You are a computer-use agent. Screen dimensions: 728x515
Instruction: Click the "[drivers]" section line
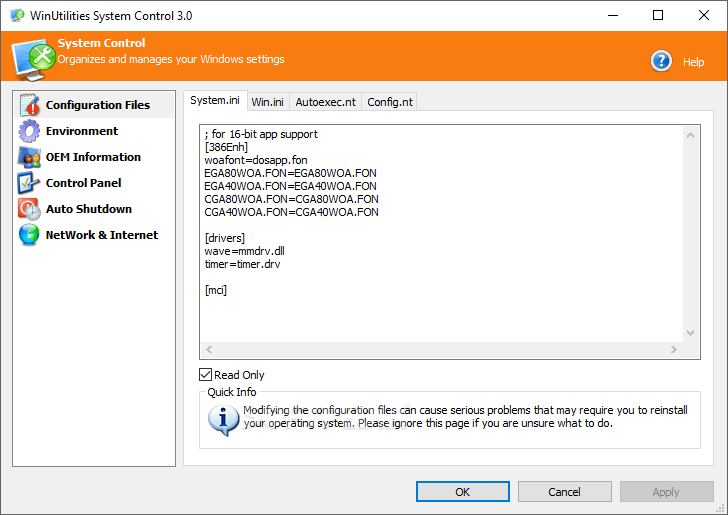tap(225, 238)
